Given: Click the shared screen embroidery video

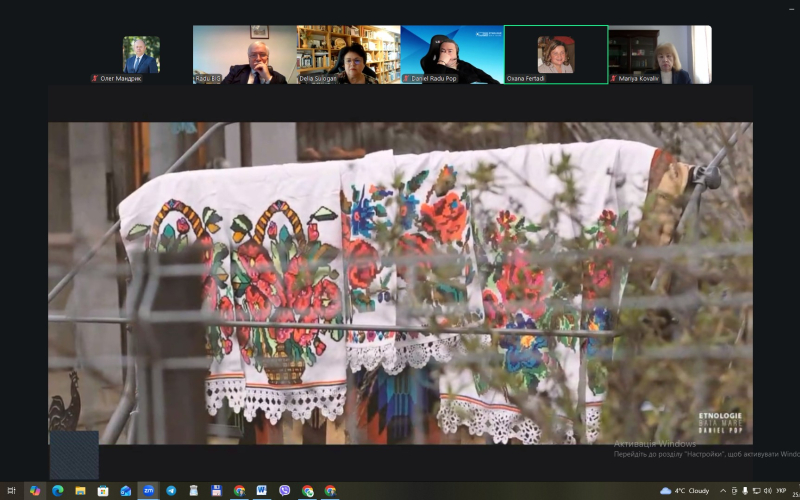Looking at the screenshot, I should [400, 283].
